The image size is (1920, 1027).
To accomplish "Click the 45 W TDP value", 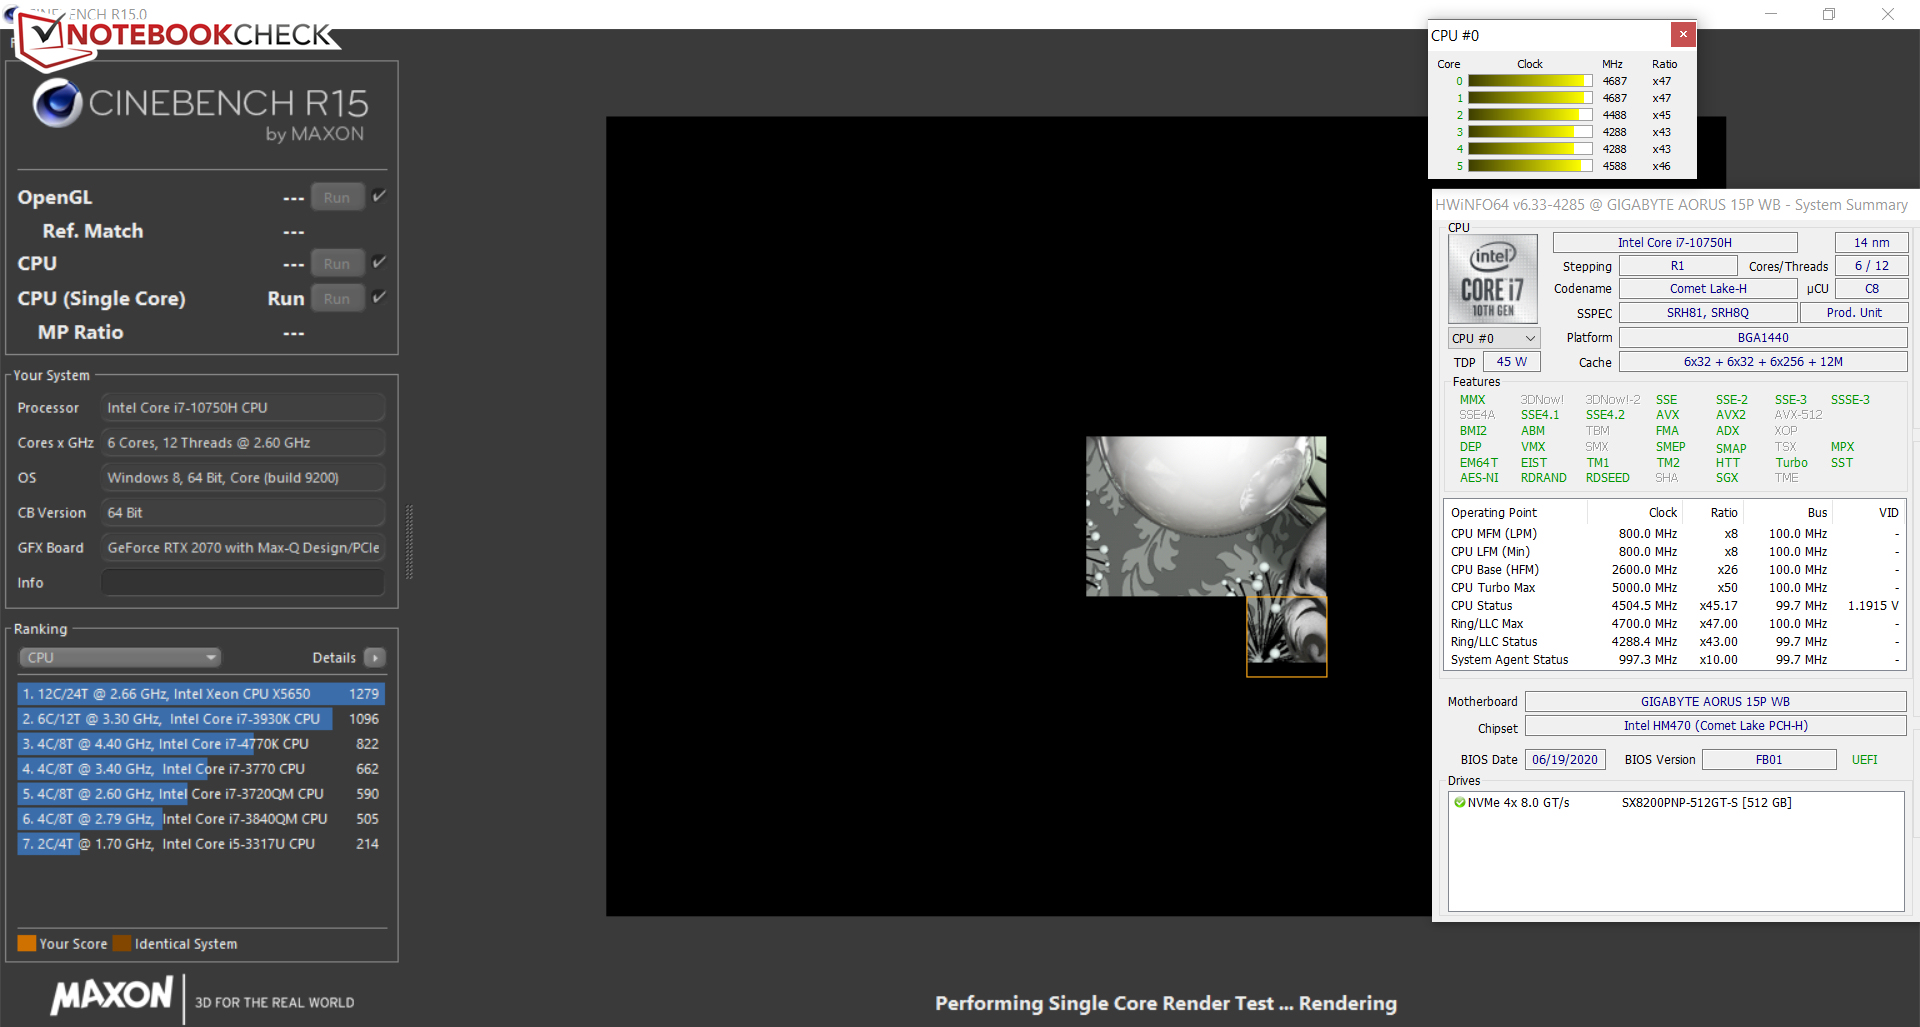I will pyautogui.click(x=1512, y=361).
